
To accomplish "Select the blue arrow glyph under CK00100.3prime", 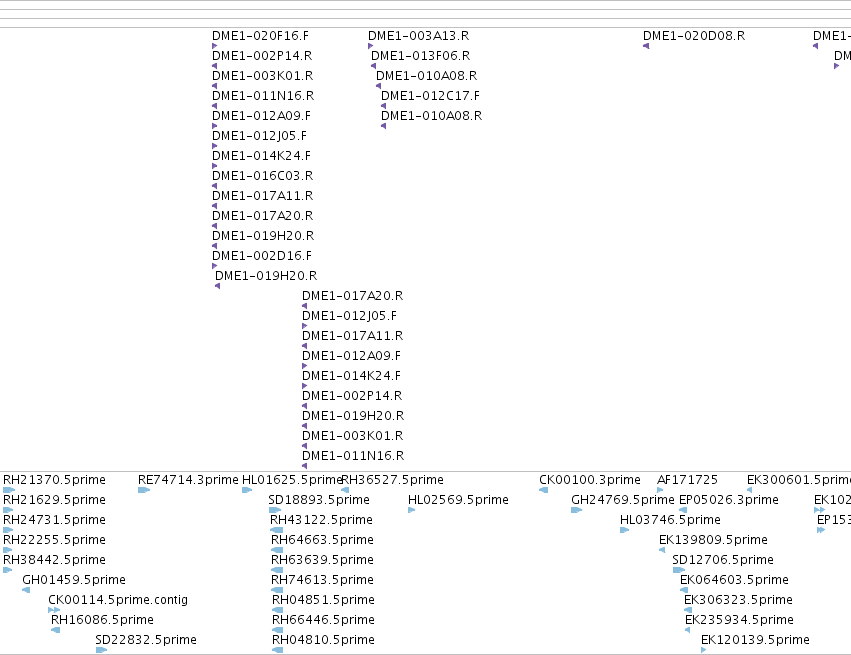I will coord(543,490).
